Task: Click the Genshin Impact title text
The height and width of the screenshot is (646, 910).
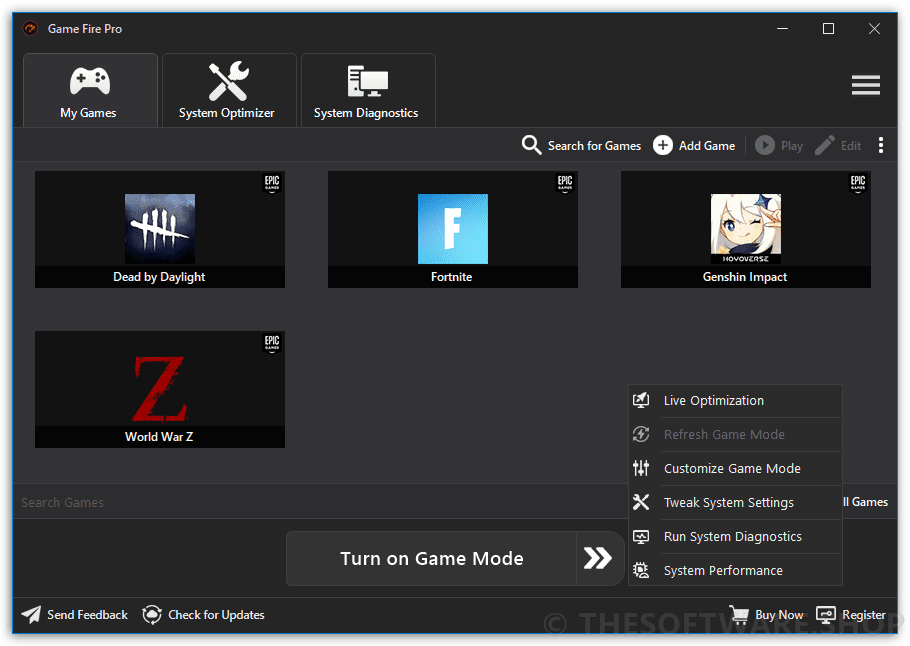Action: pos(745,277)
